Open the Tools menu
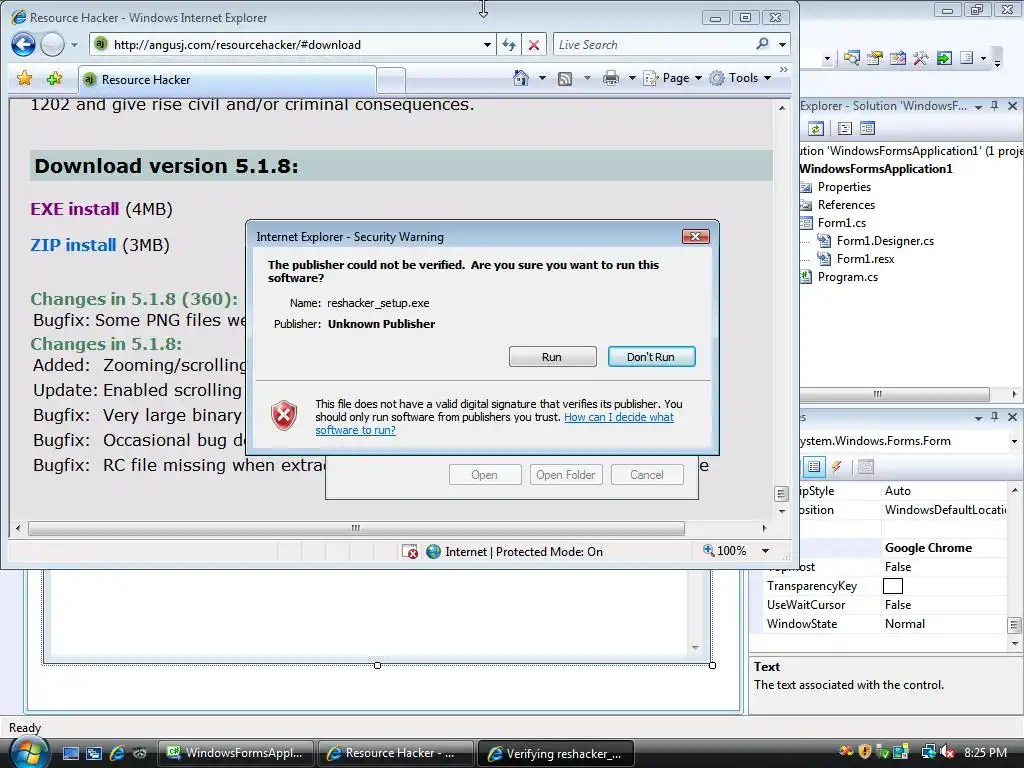 click(741, 78)
